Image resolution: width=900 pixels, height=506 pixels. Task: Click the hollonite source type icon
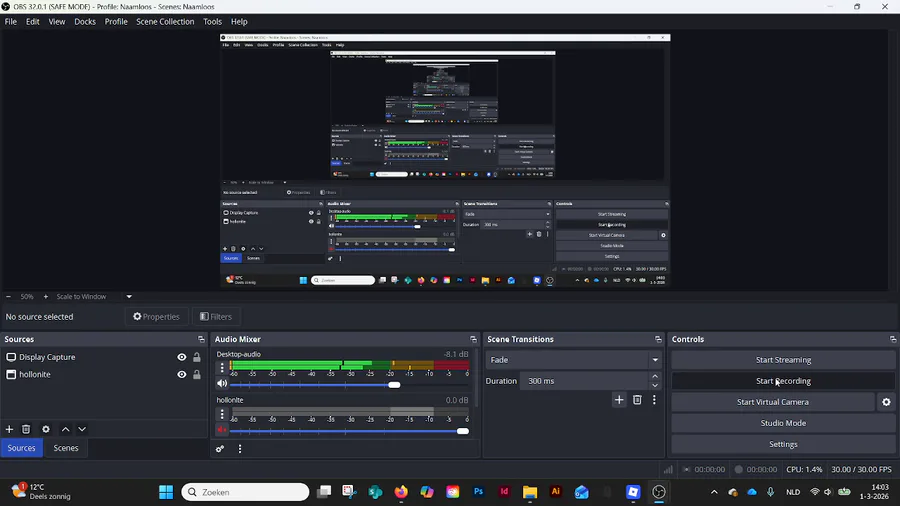(11, 374)
